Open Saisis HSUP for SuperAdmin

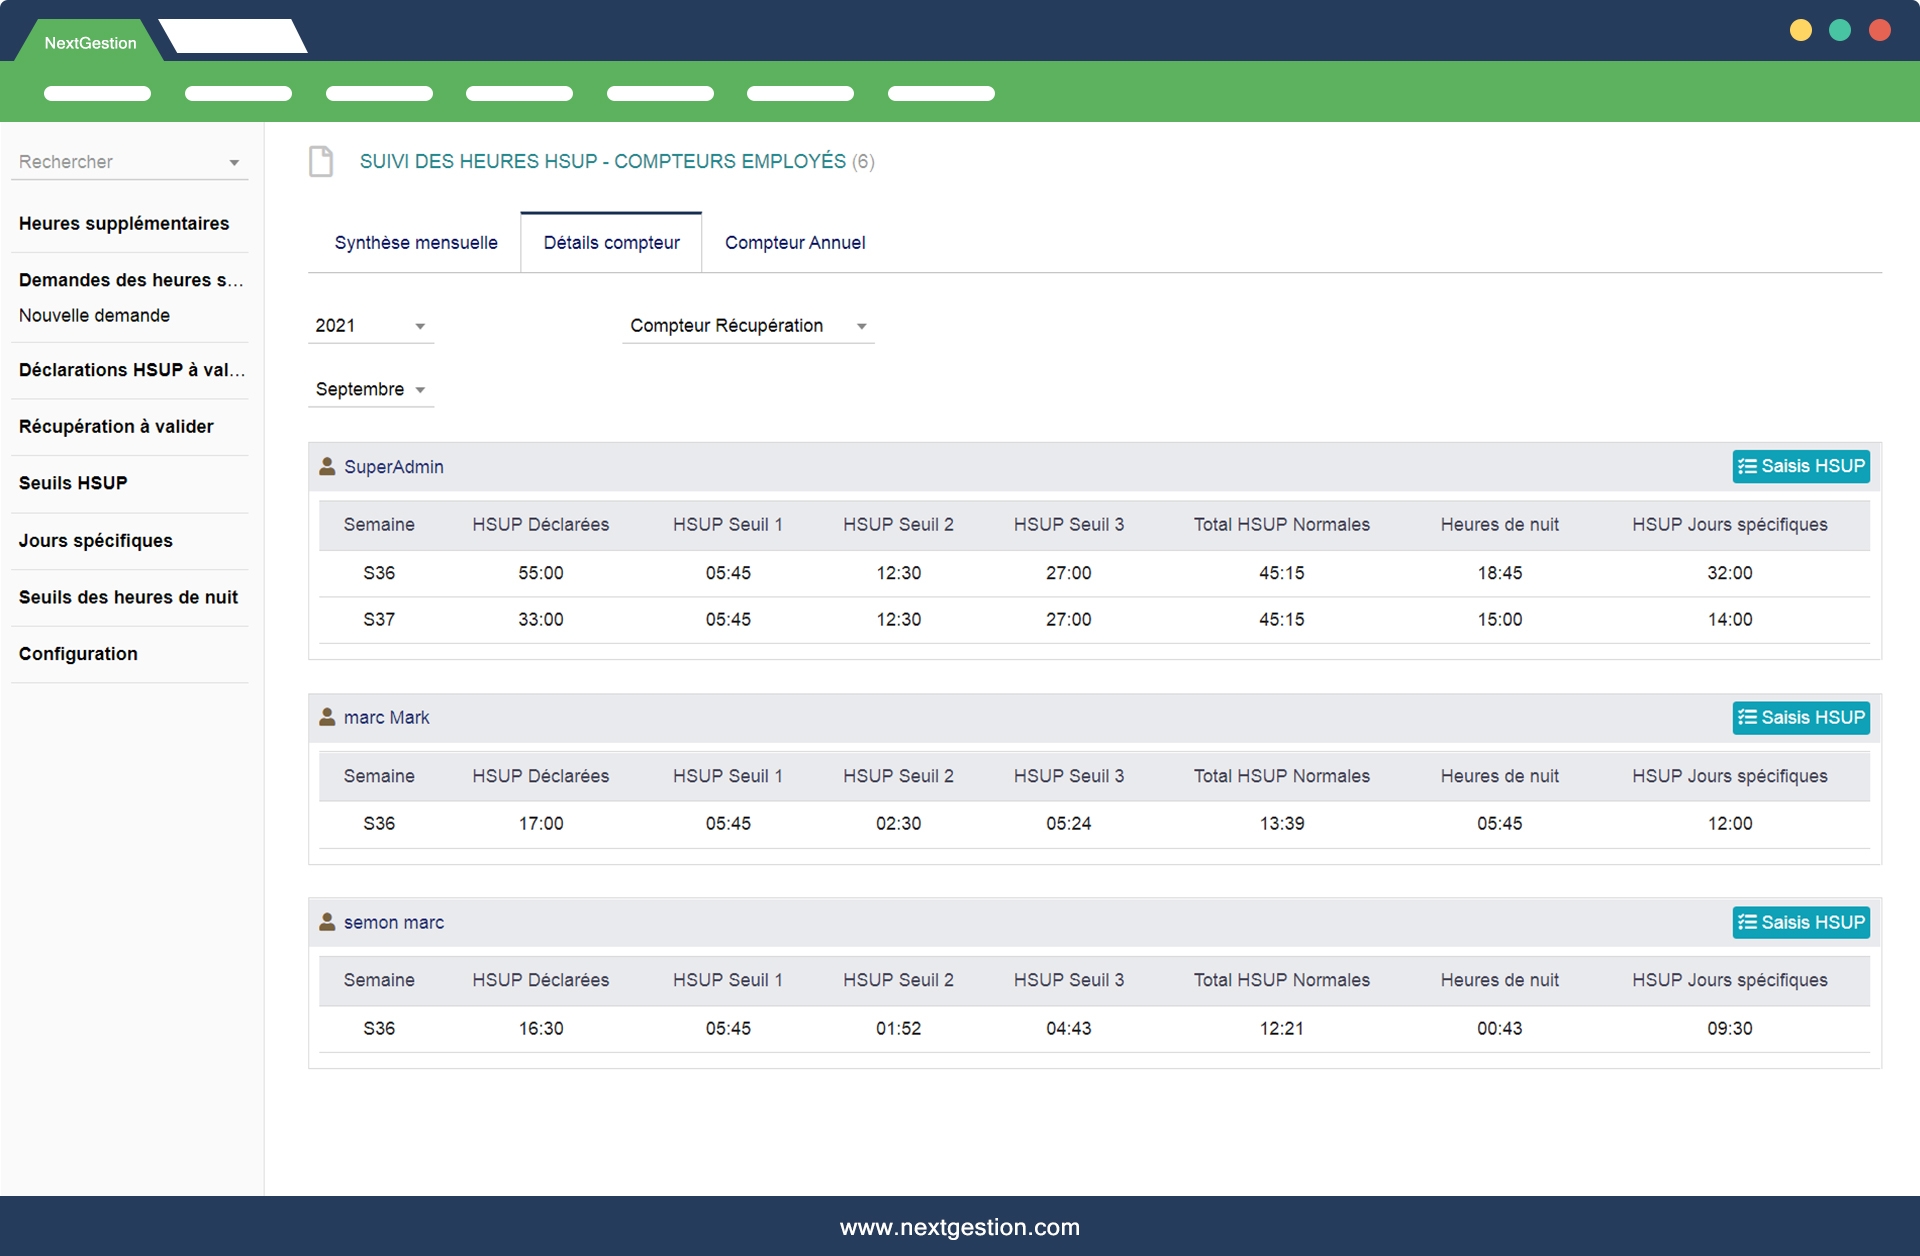click(x=1800, y=467)
